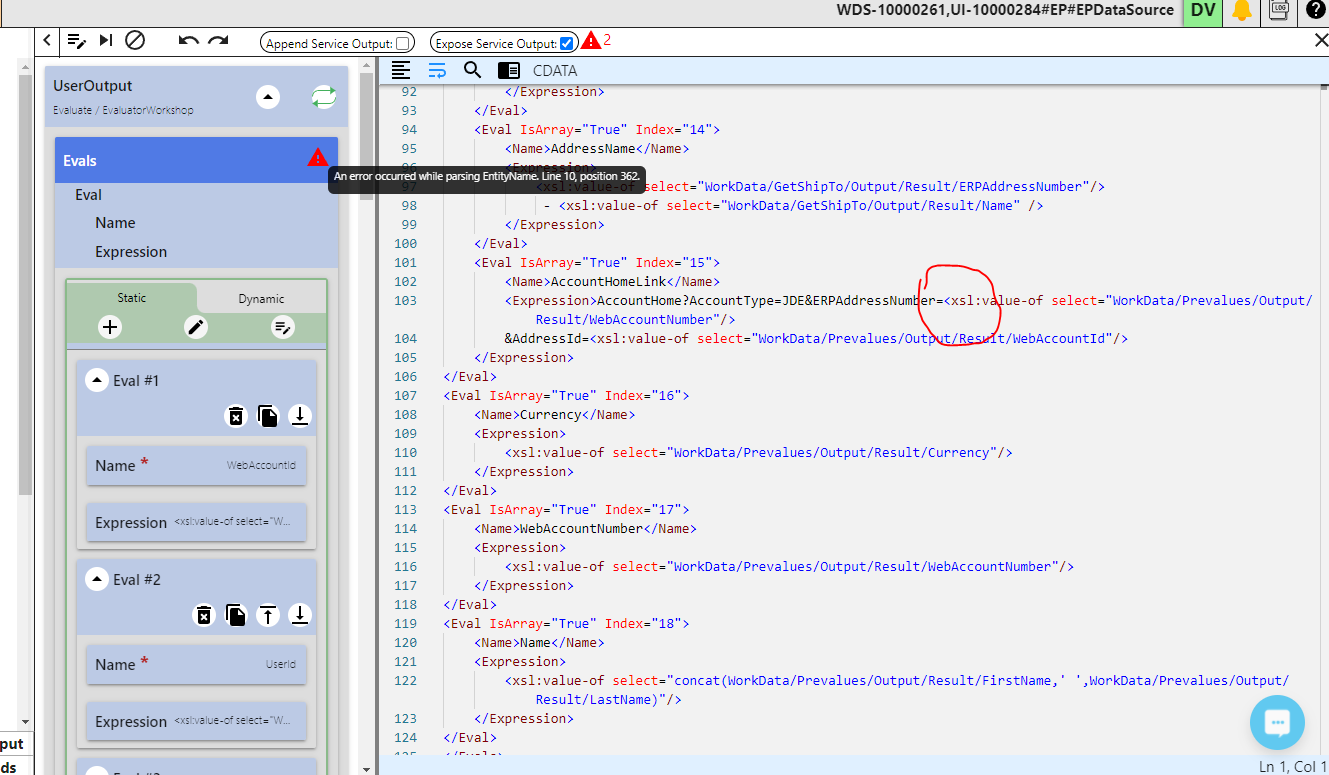Image resolution: width=1329 pixels, height=775 pixels.
Task: Click the disable (circle-slash) icon
Action: coord(135,41)
